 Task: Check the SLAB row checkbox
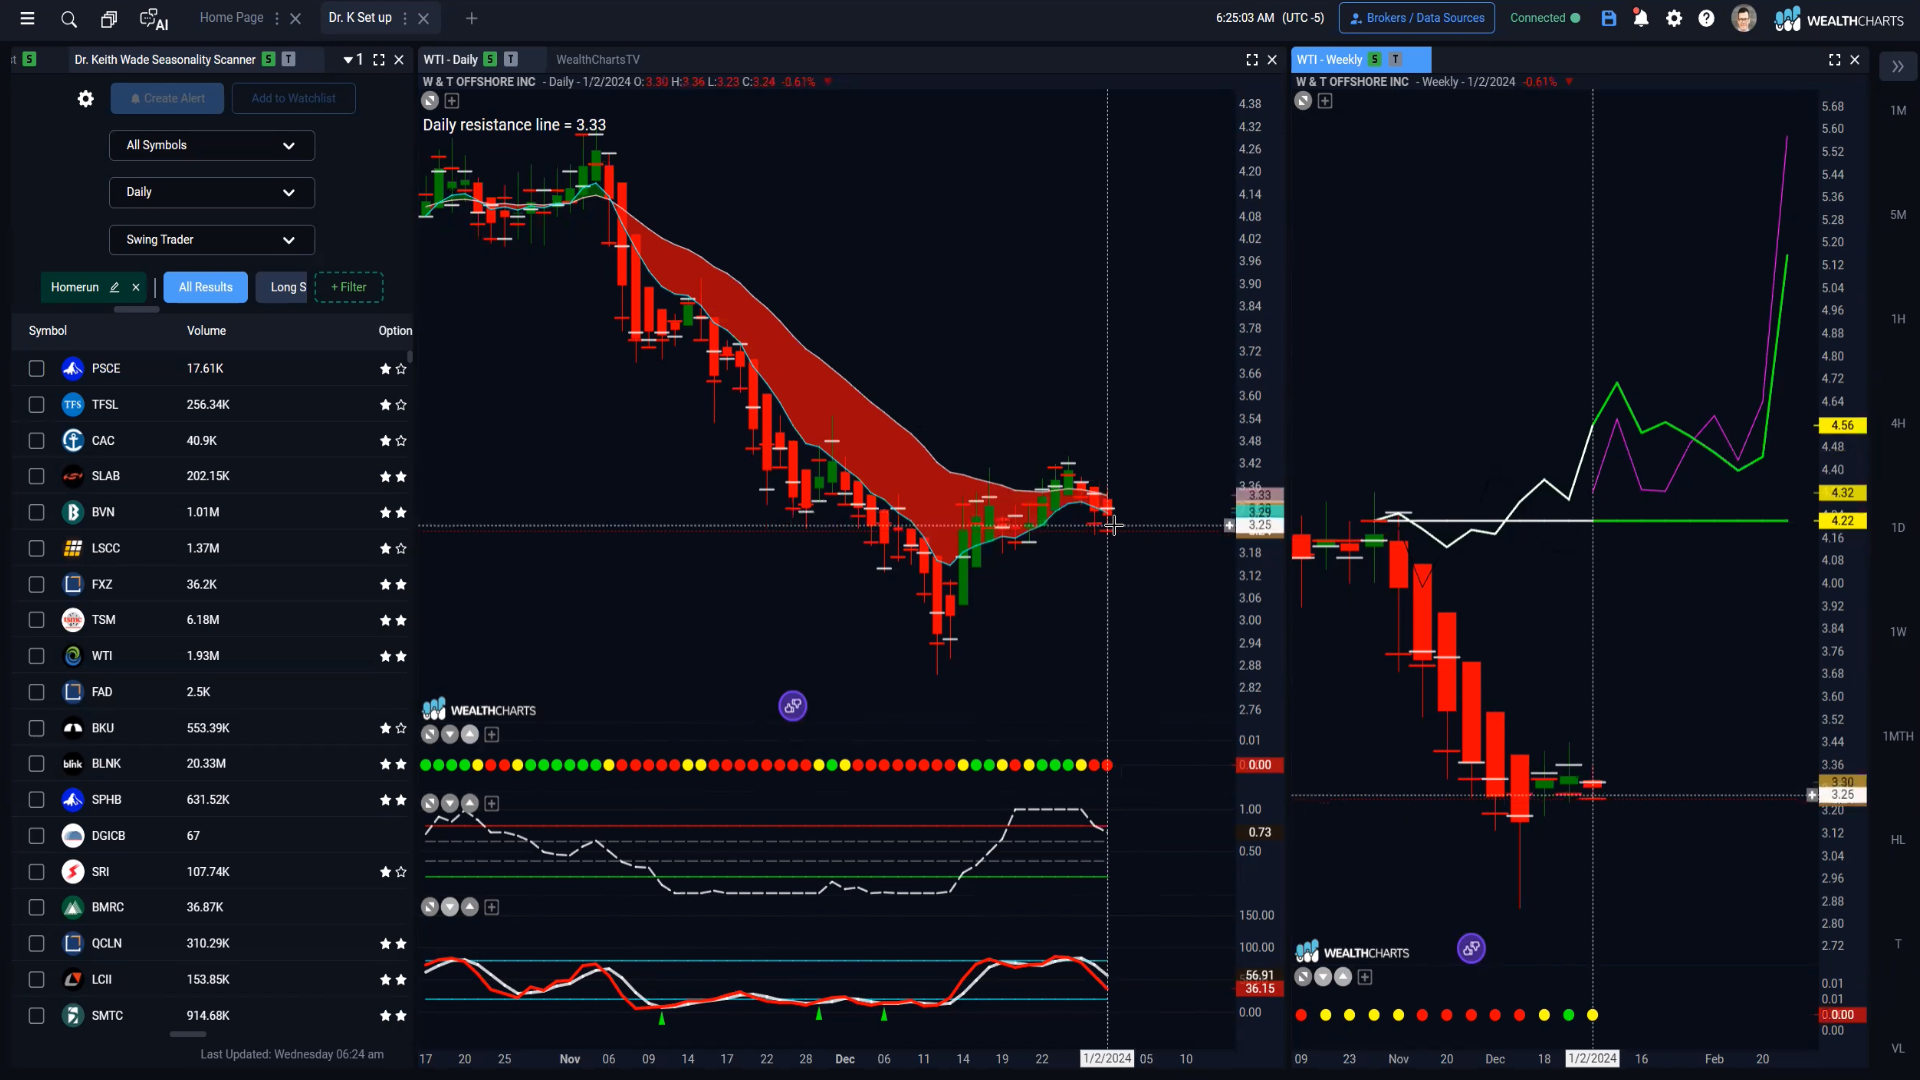tap(37, 476)
